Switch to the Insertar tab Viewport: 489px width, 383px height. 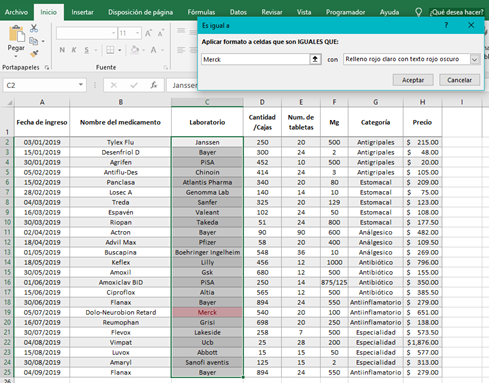point(82,12)
